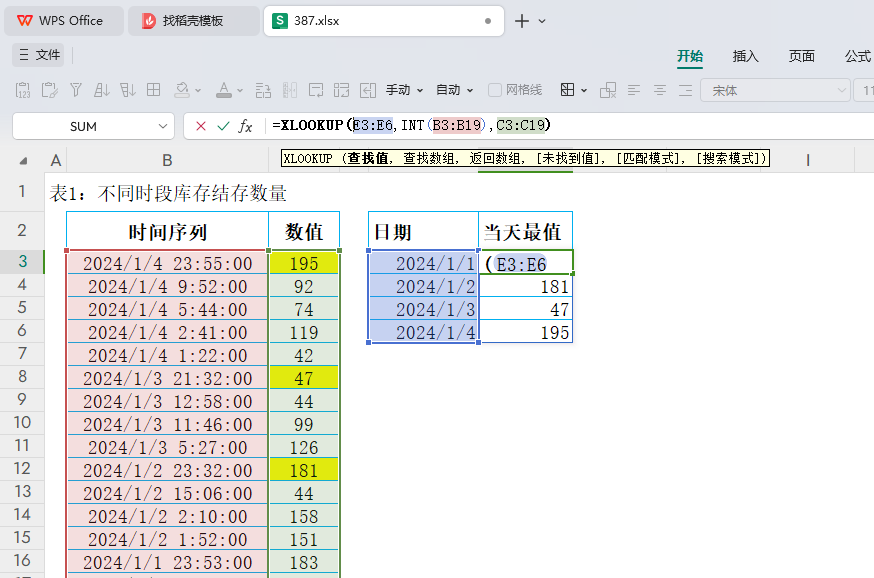Click the dashed table layout icon
The height and width of the screenshot is (578, 874).
click(x=341, y=90)
